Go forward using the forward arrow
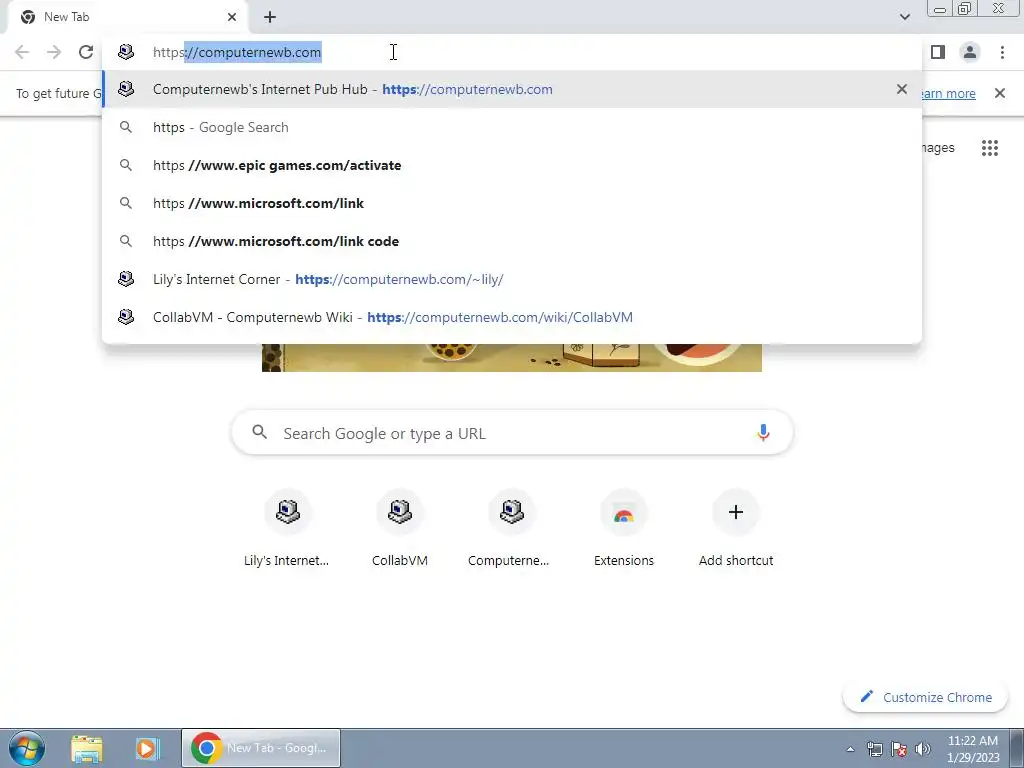 point(54,52)
